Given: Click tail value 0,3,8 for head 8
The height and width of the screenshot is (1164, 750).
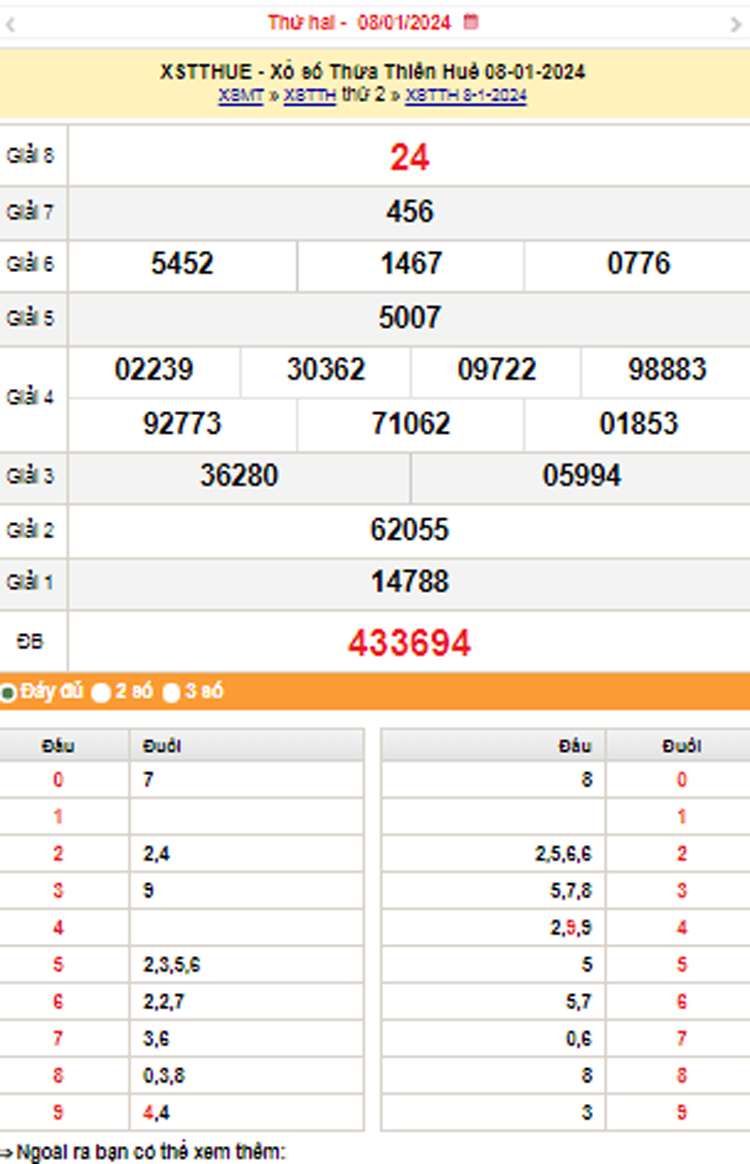Looking at the screenshot, I should coord(163,1076).
